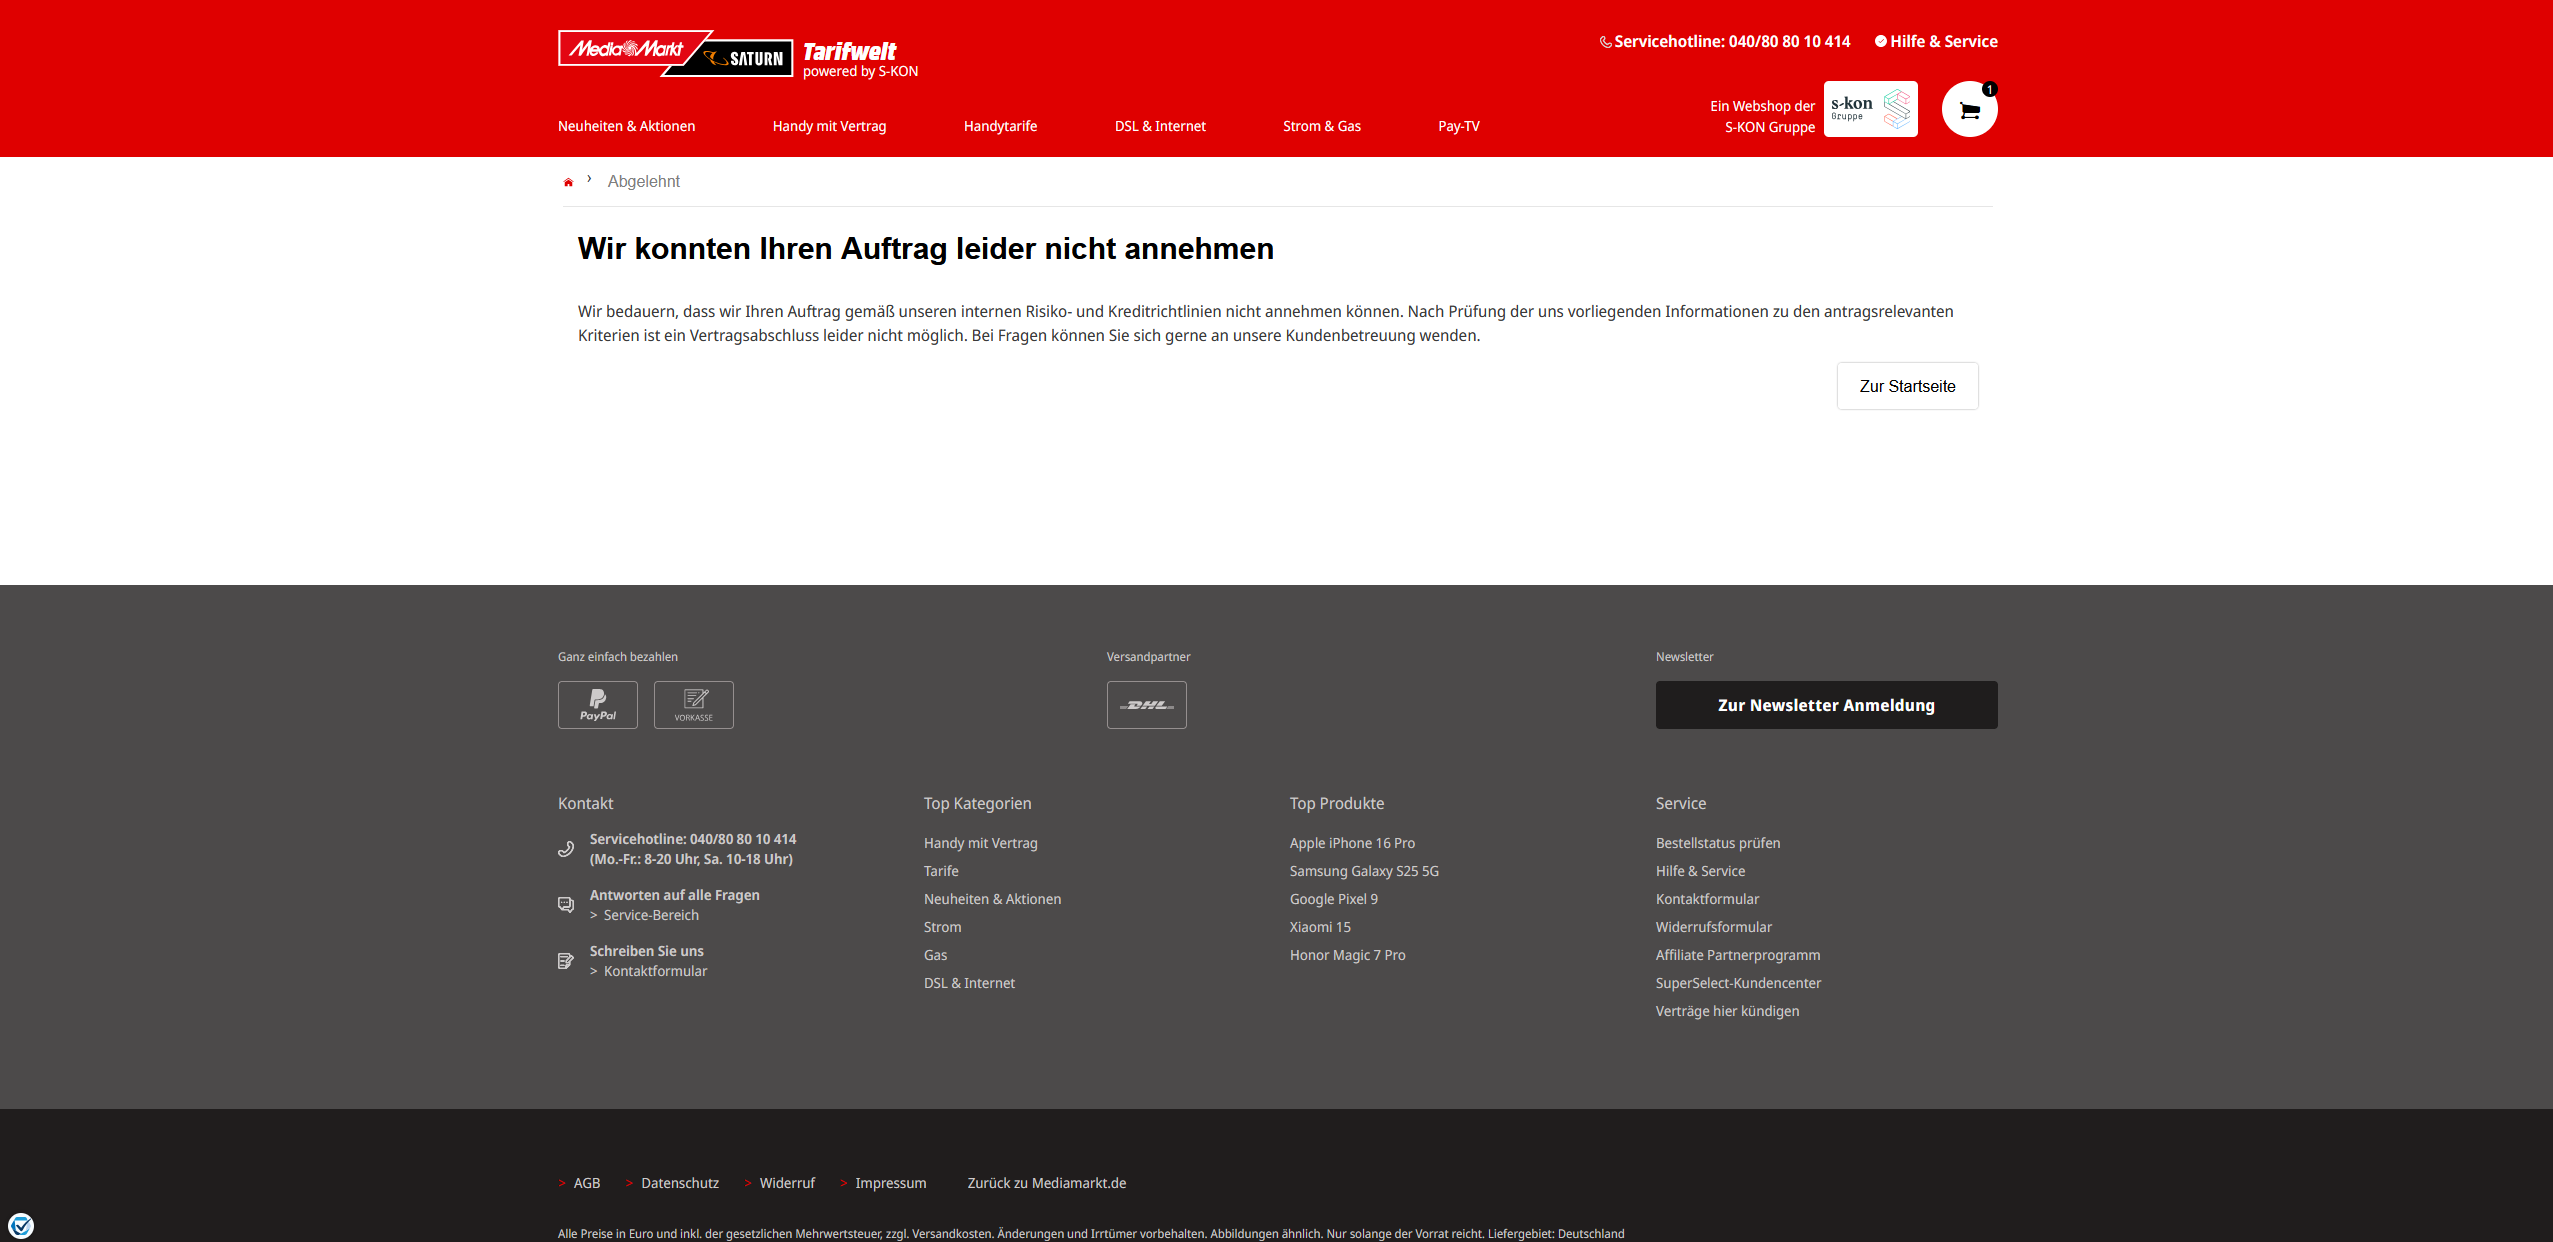The width and height of the screenshot is (2553, 1242).
Task: Open cookie consent badge in corner
Action: (x=21, y=1225)
